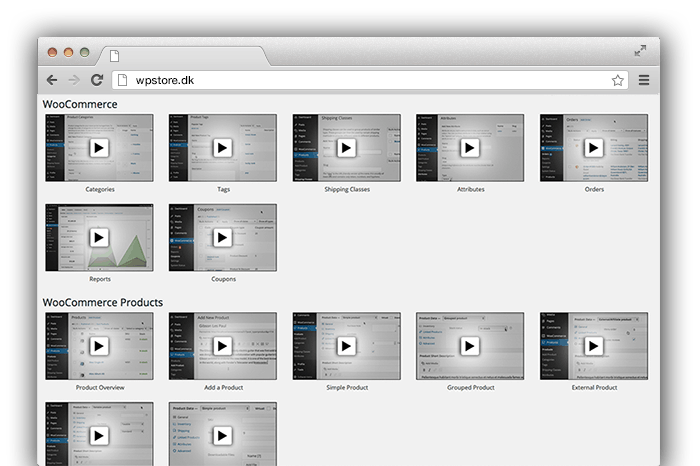700x466 pixels.
Task: Bookmark the page with the star icon
Action: click(x=617, y=80)
